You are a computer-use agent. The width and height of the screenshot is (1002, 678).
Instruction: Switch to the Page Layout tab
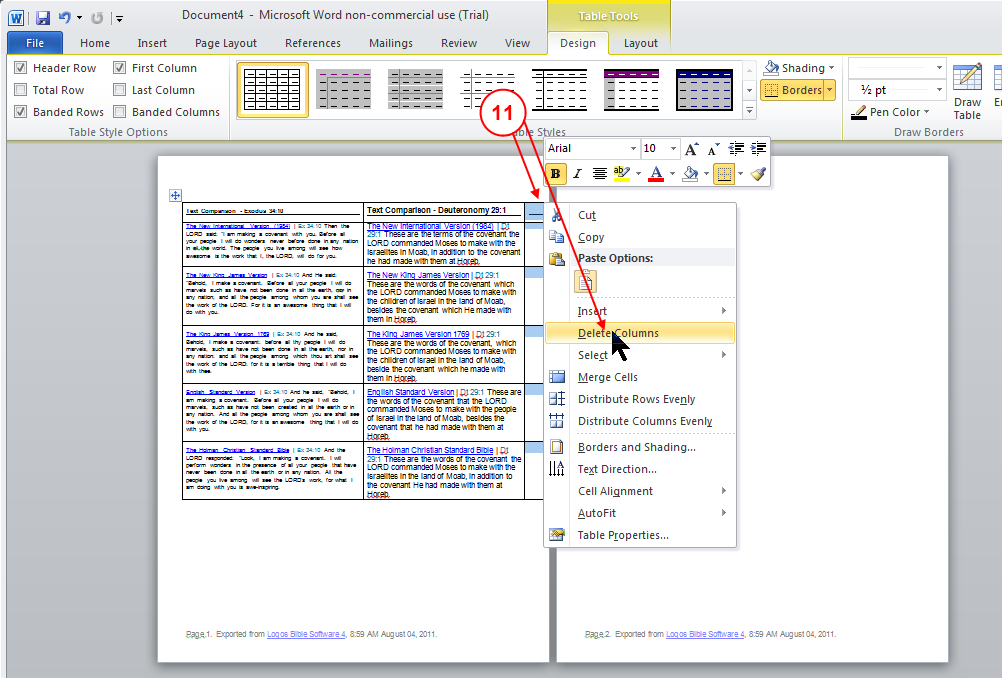[x=226, y=43]
